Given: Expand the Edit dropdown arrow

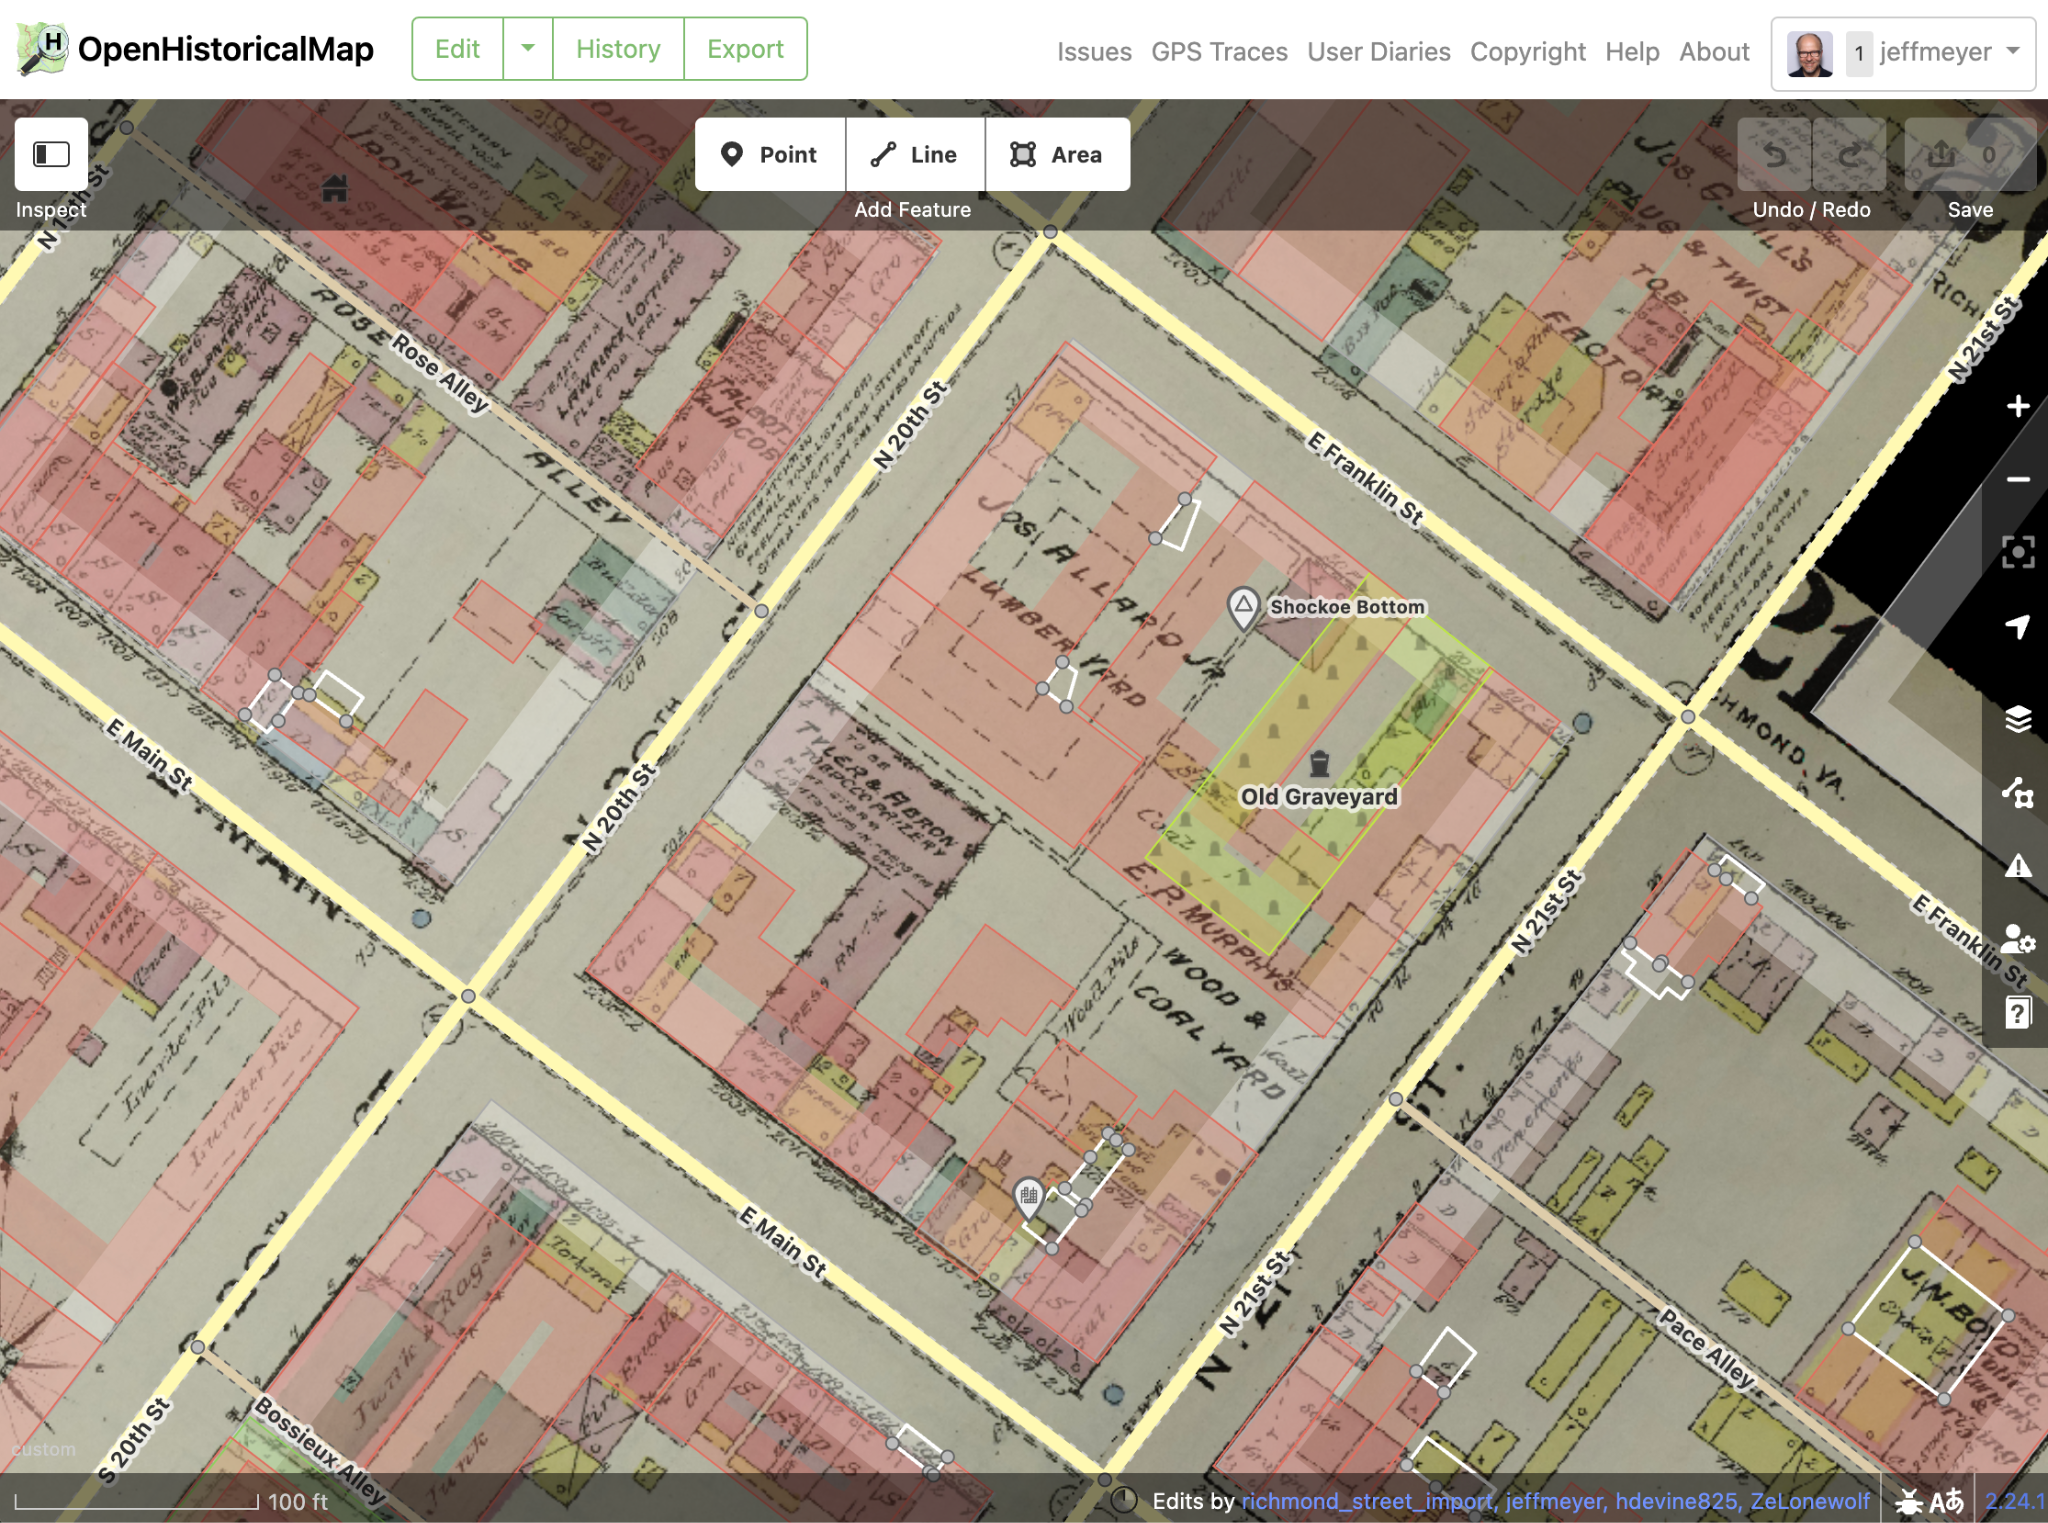Looking at the screenshot, I should pyautogui.click(x=528, y=49).
